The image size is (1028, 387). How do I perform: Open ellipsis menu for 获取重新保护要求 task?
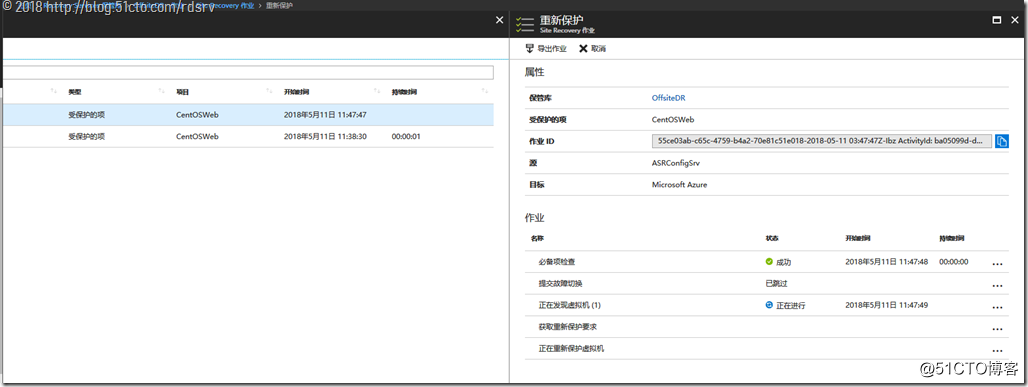point(998,329)
